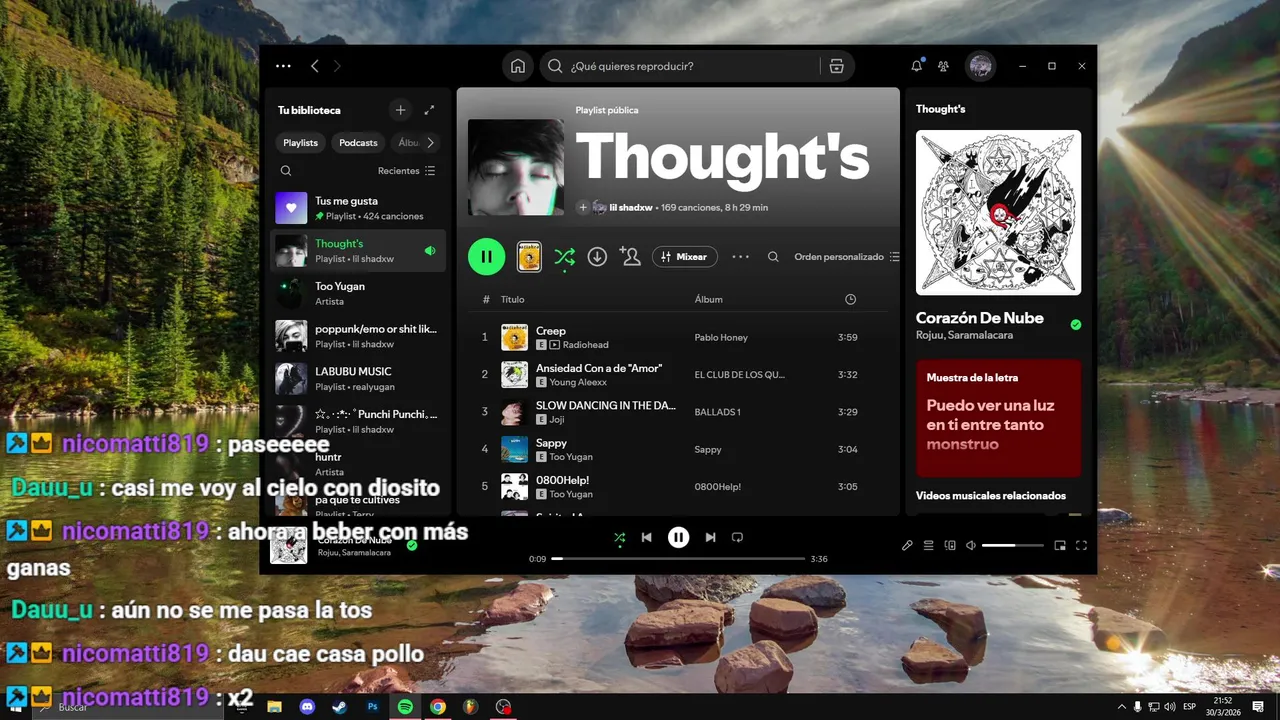Search in Tu biblioteca magnifier
The height and width of the screenshot is (720, 1280).
tap(286, 171)
